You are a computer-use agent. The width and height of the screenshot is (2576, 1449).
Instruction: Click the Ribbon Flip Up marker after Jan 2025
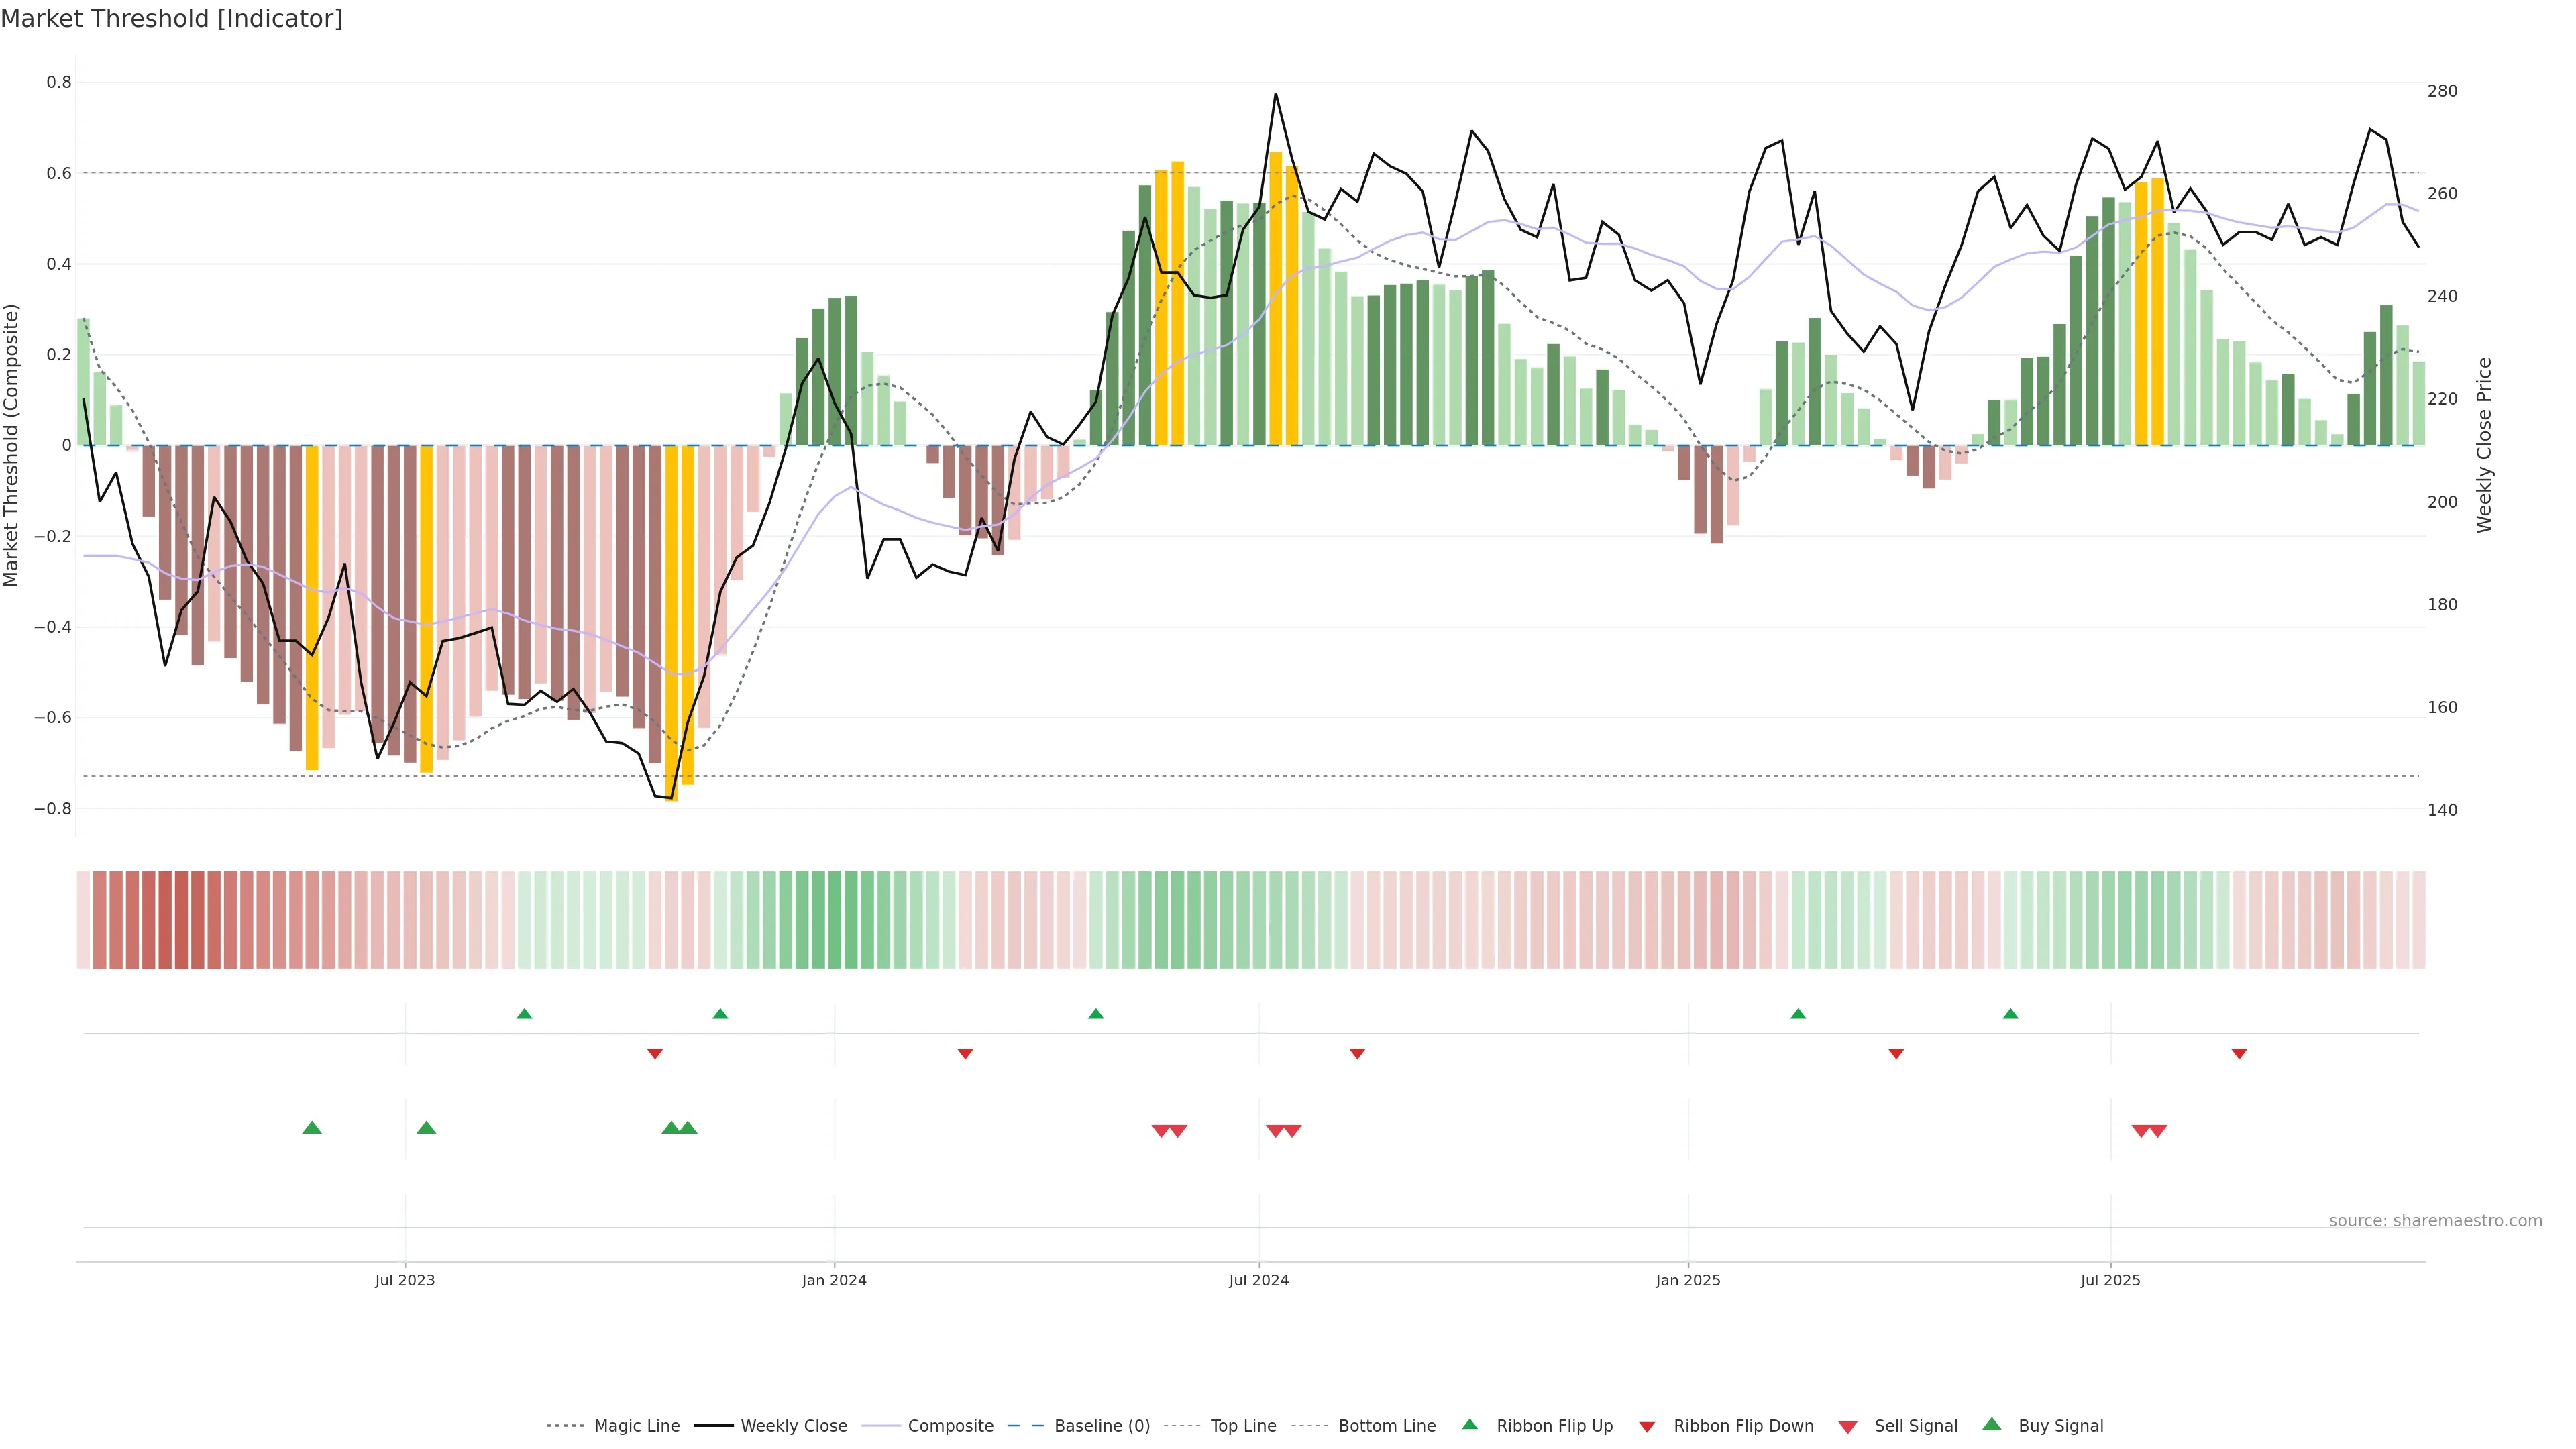pyautogui.click(x=1798, y=1014)
